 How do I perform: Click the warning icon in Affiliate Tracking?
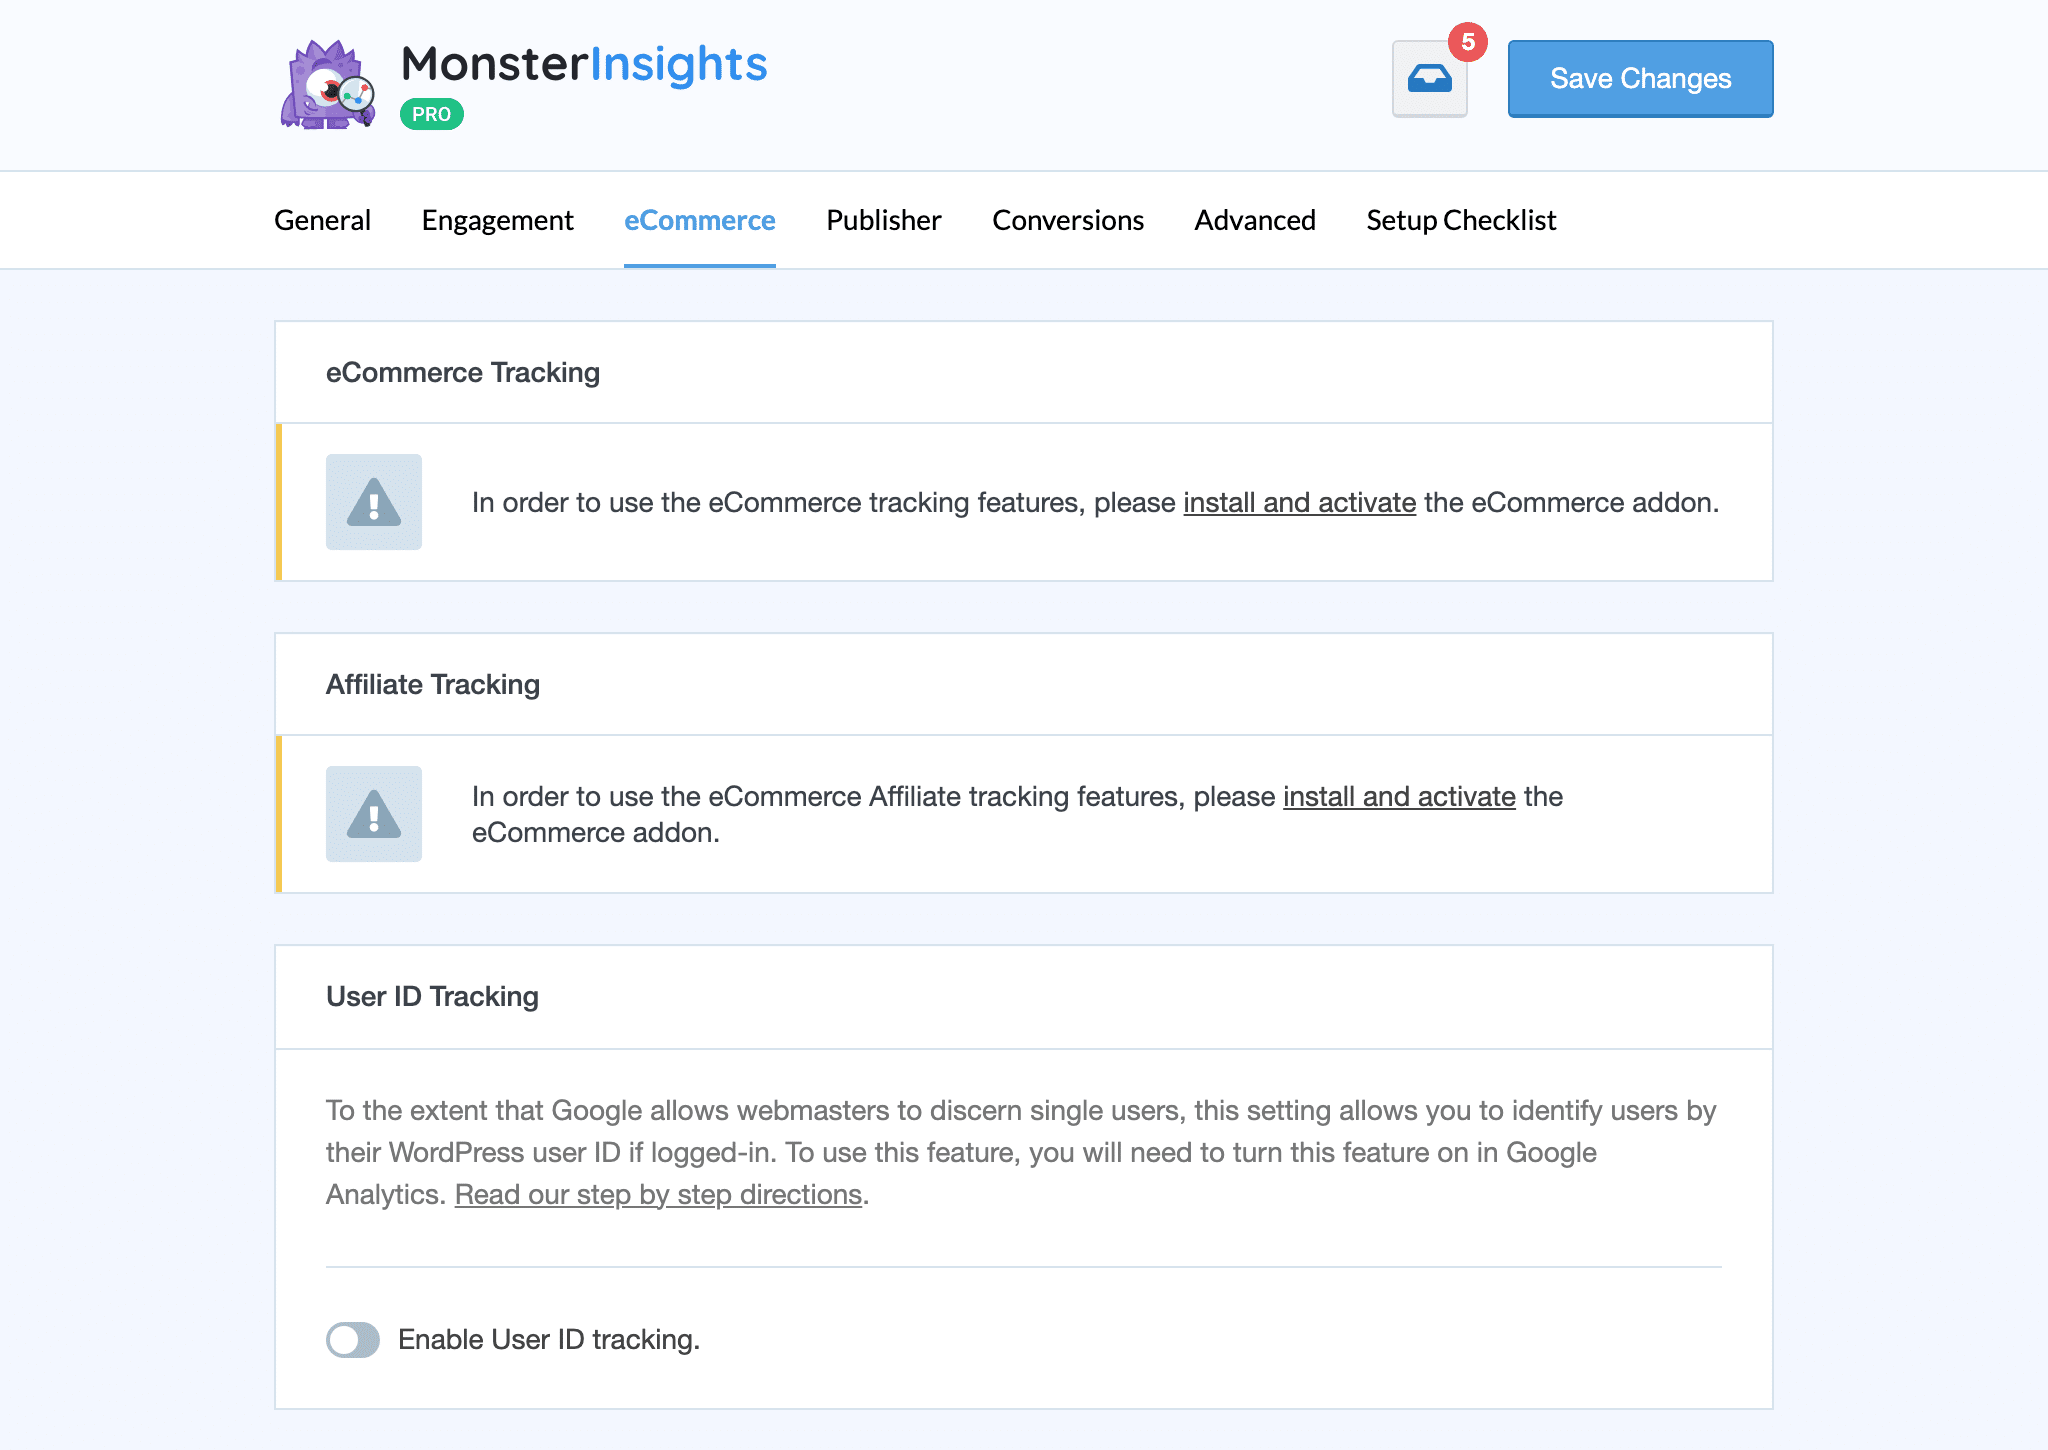374,814
